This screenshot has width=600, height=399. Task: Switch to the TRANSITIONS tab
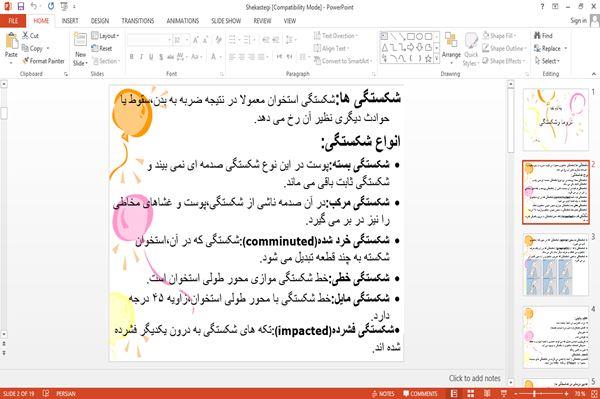138,21
